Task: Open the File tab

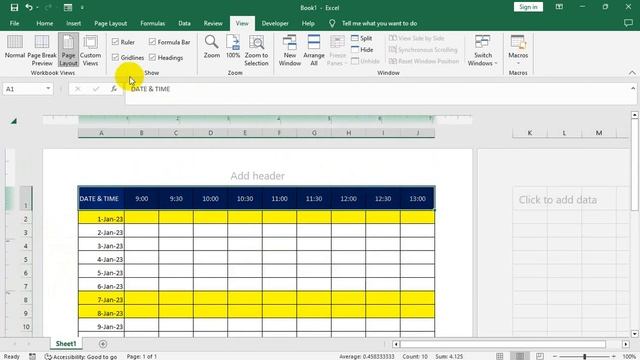Action: 14,23
